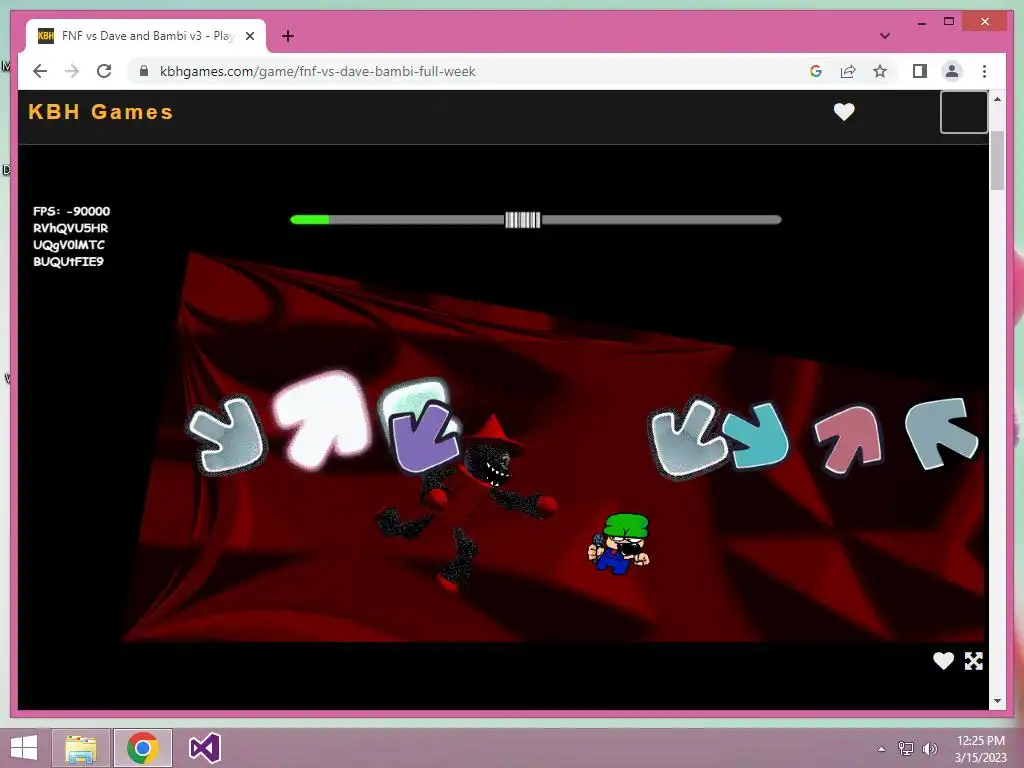1024x768 pixels.
Task: Click the heart icon in site header
Action: click(x=844, y=112)
